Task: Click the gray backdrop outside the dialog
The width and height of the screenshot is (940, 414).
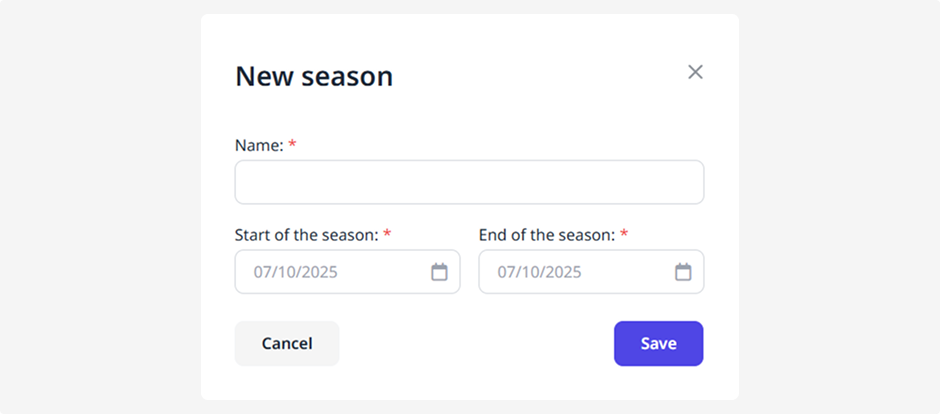Action: click(100, 200)
